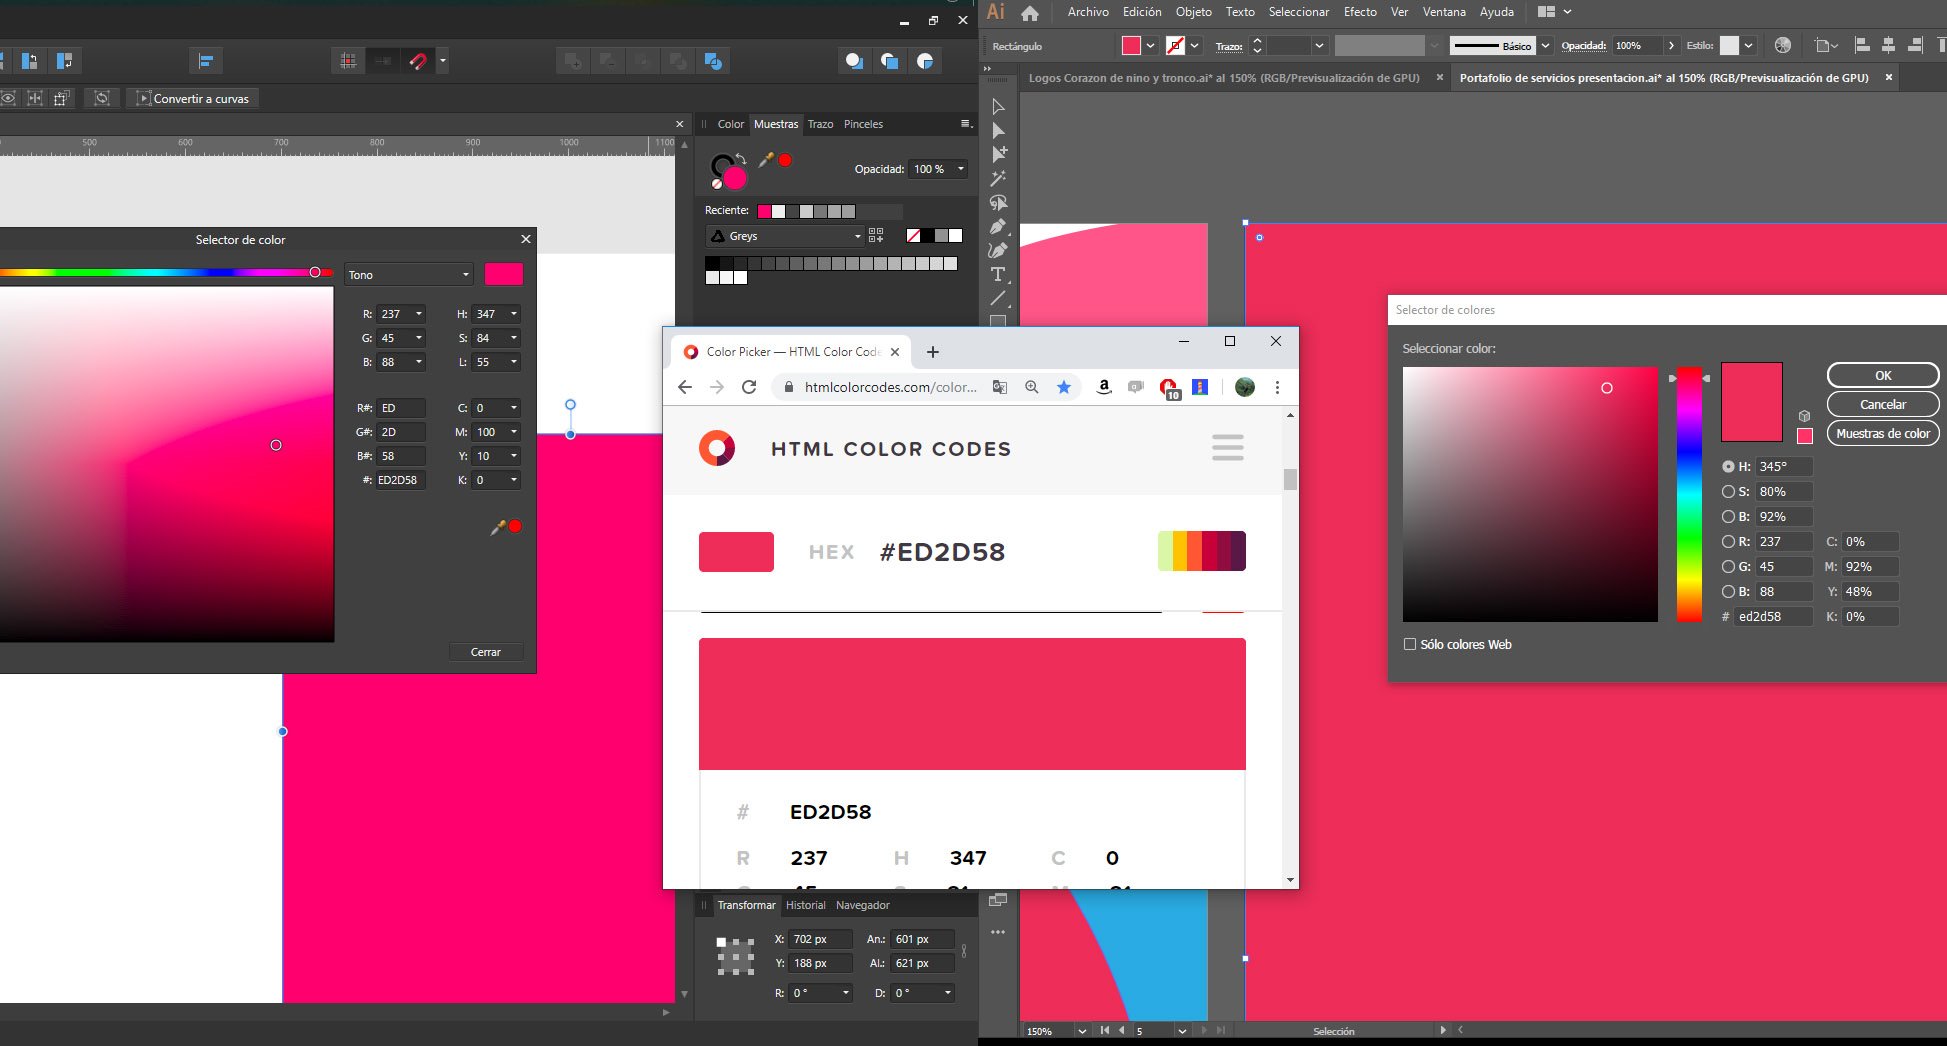Expand the Illustrator stroke color dropdown

click(x=1195, y=46)
